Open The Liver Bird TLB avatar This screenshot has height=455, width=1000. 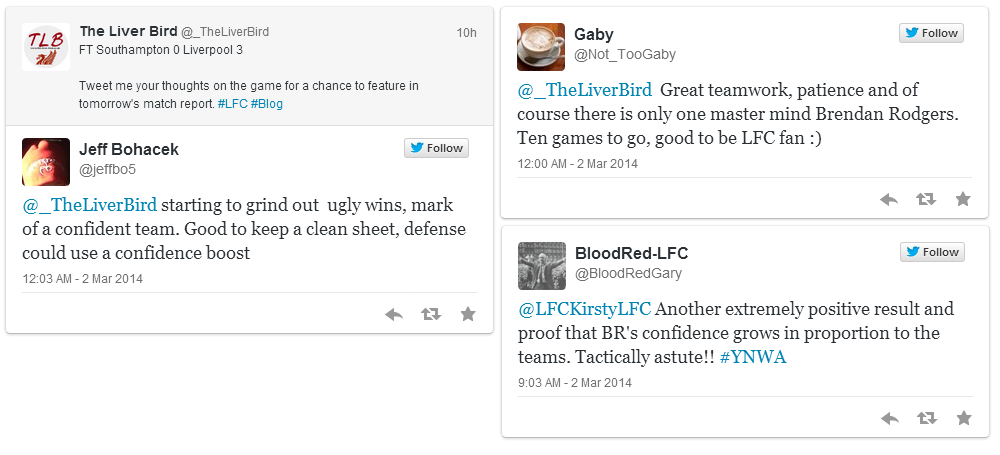point(46,47)
